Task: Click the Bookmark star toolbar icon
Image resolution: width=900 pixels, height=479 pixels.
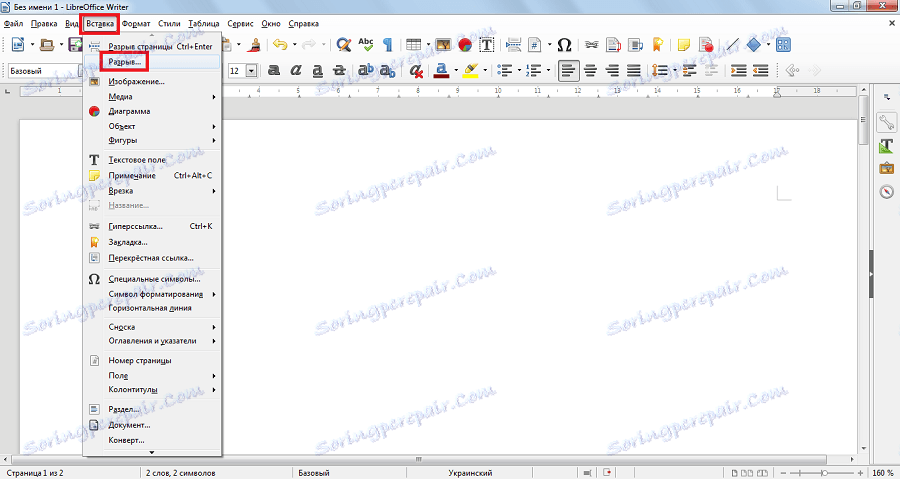Action: (658, 45)
